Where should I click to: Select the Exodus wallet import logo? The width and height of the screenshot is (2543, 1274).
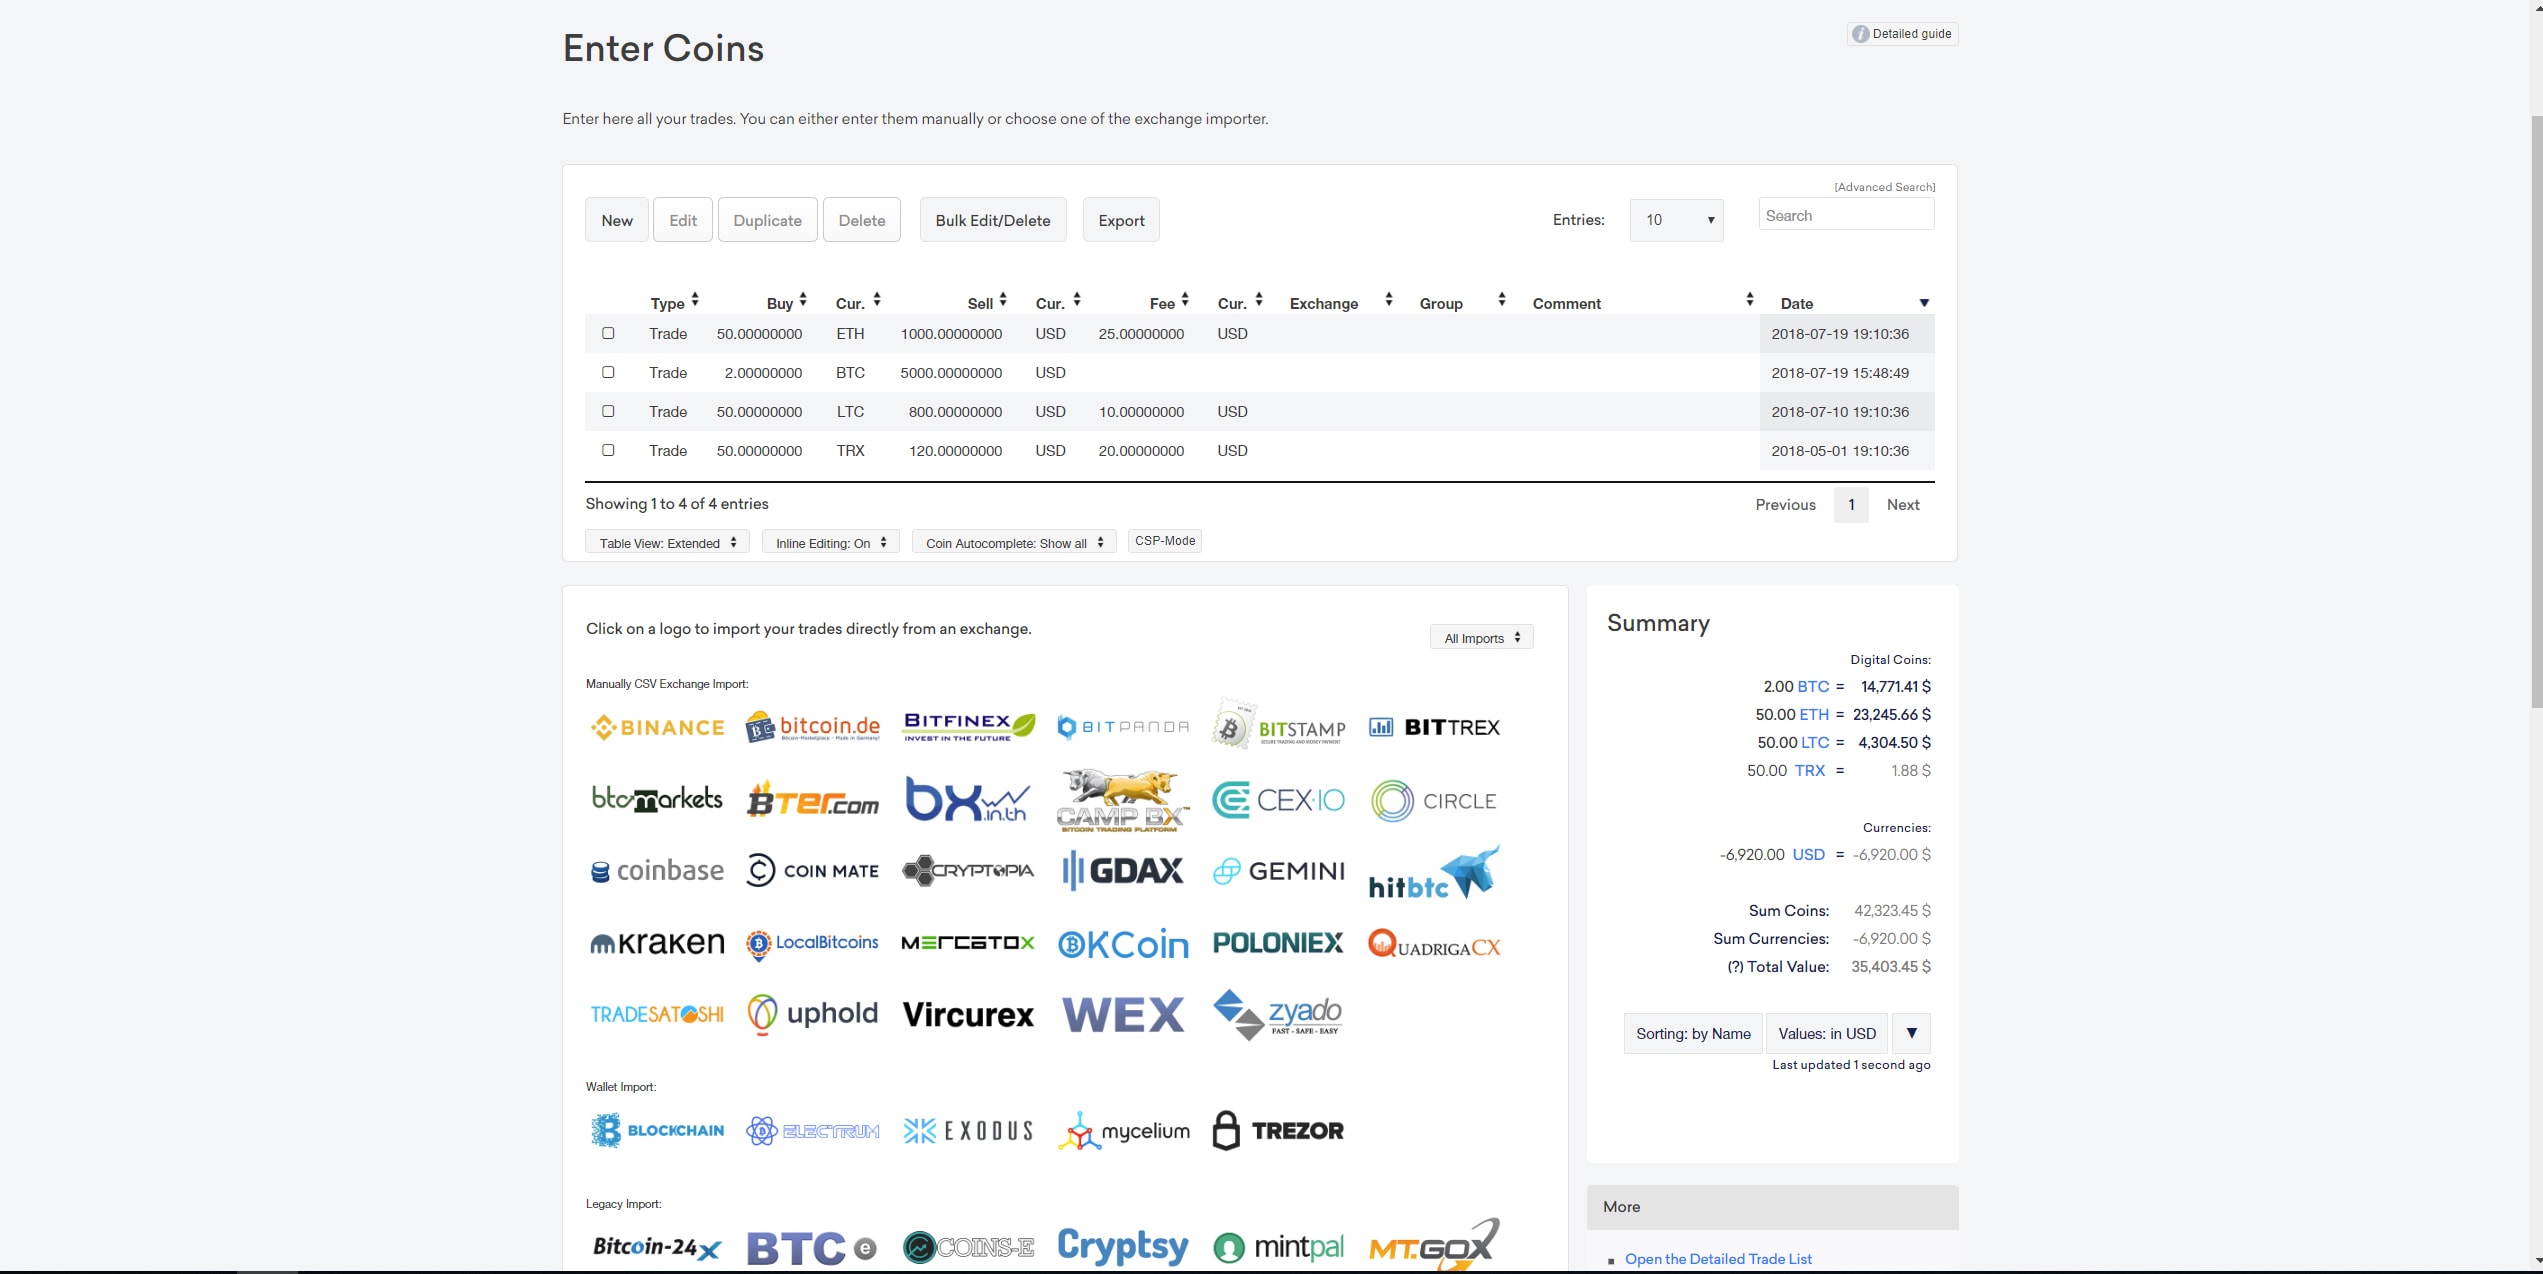pyautogui.click(x=968, y=1131)
